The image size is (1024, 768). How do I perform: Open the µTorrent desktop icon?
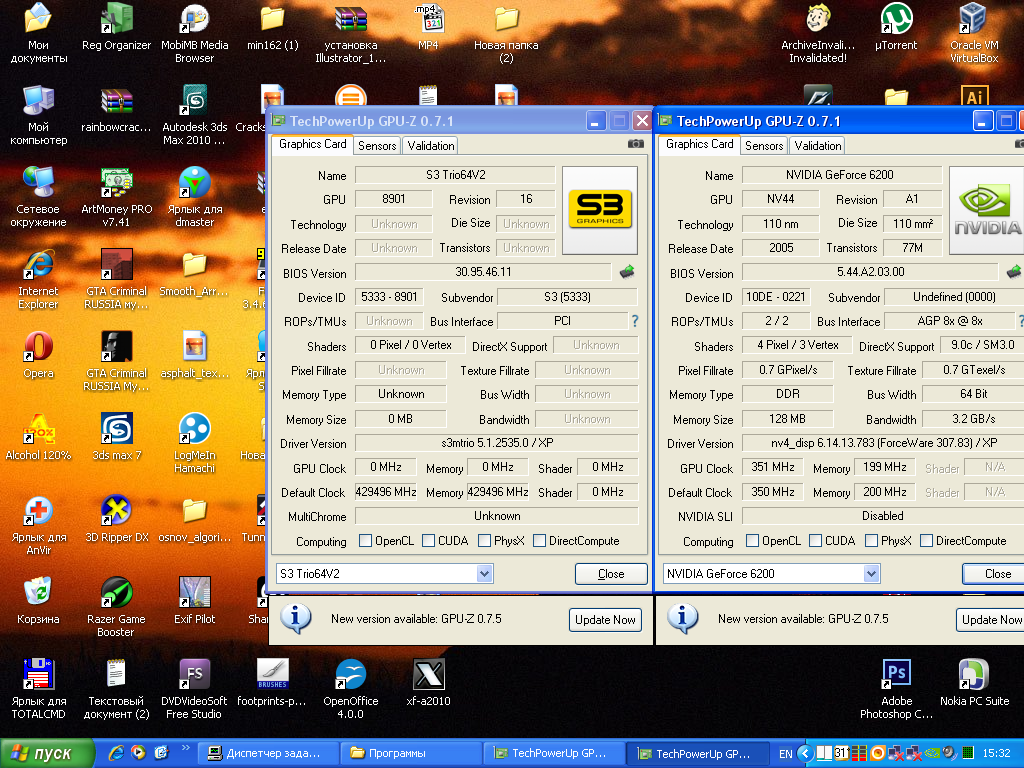[x=896, y=20]
